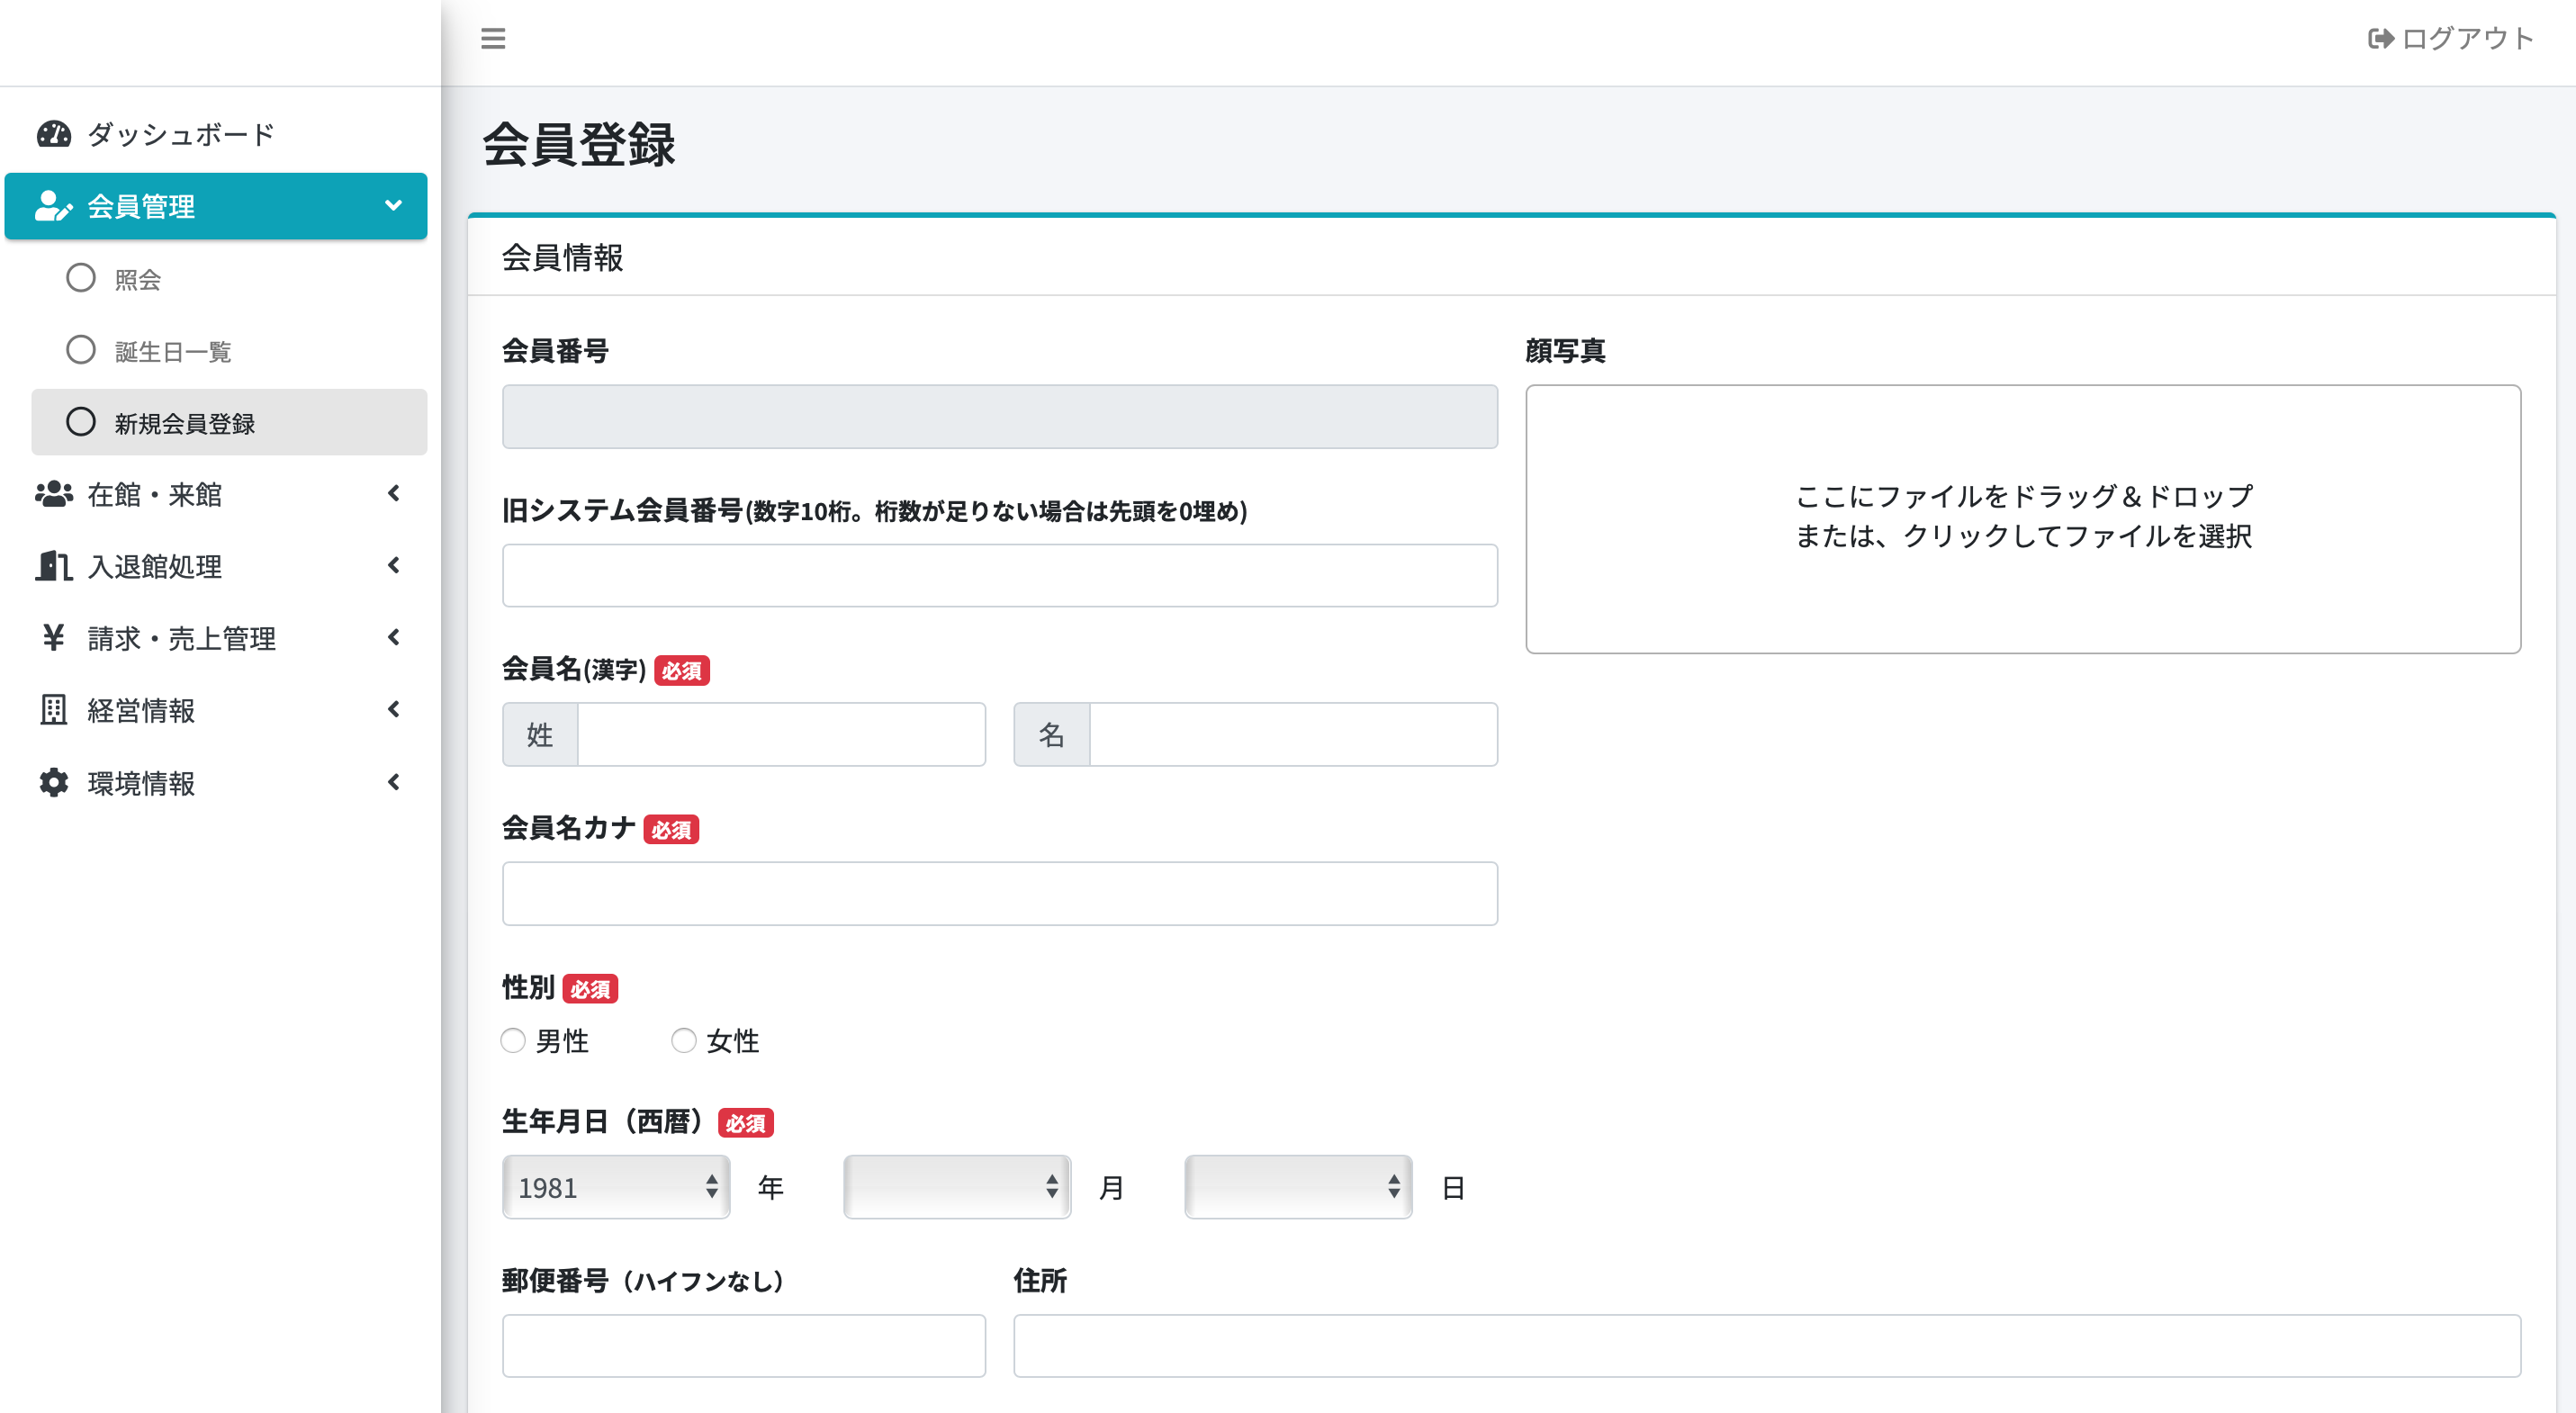Click the 必須 badge next to 性別

pos(590,989)
